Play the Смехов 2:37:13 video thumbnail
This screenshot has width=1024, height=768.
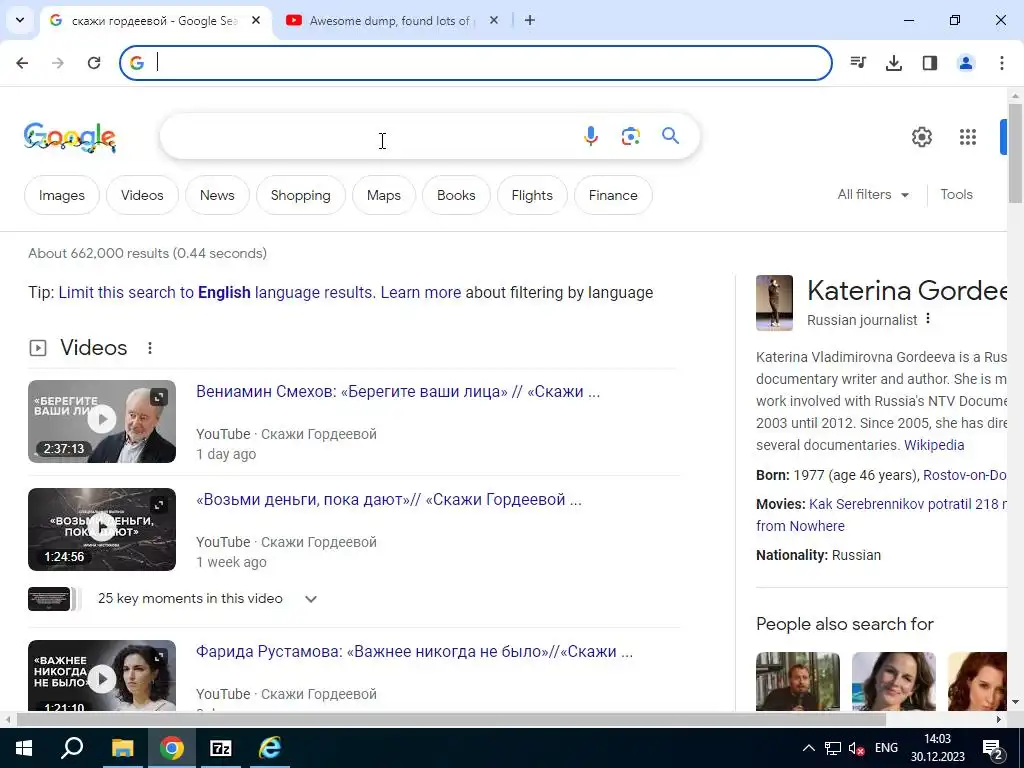102,421
